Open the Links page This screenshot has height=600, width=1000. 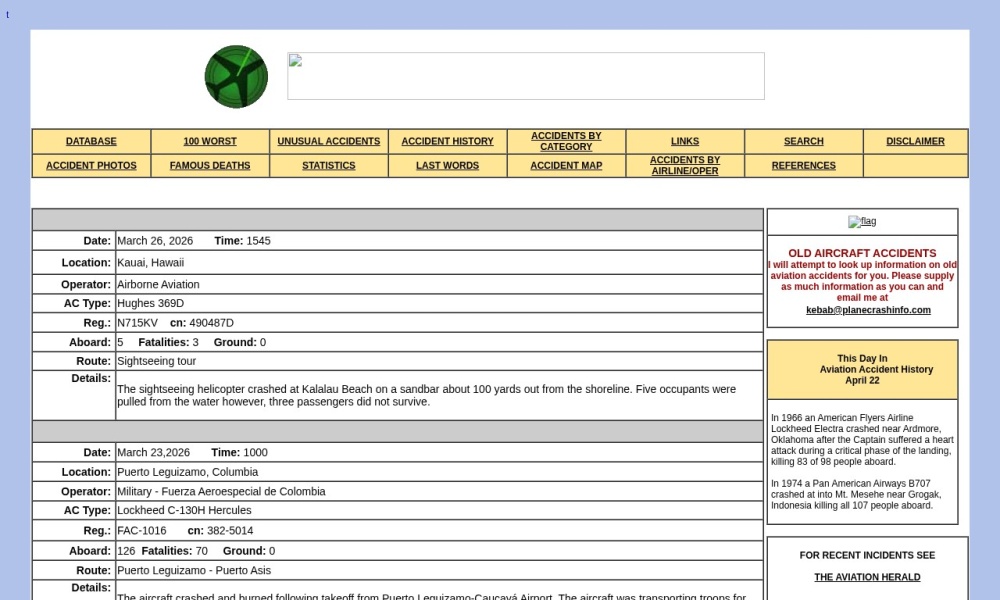[685, 142]
